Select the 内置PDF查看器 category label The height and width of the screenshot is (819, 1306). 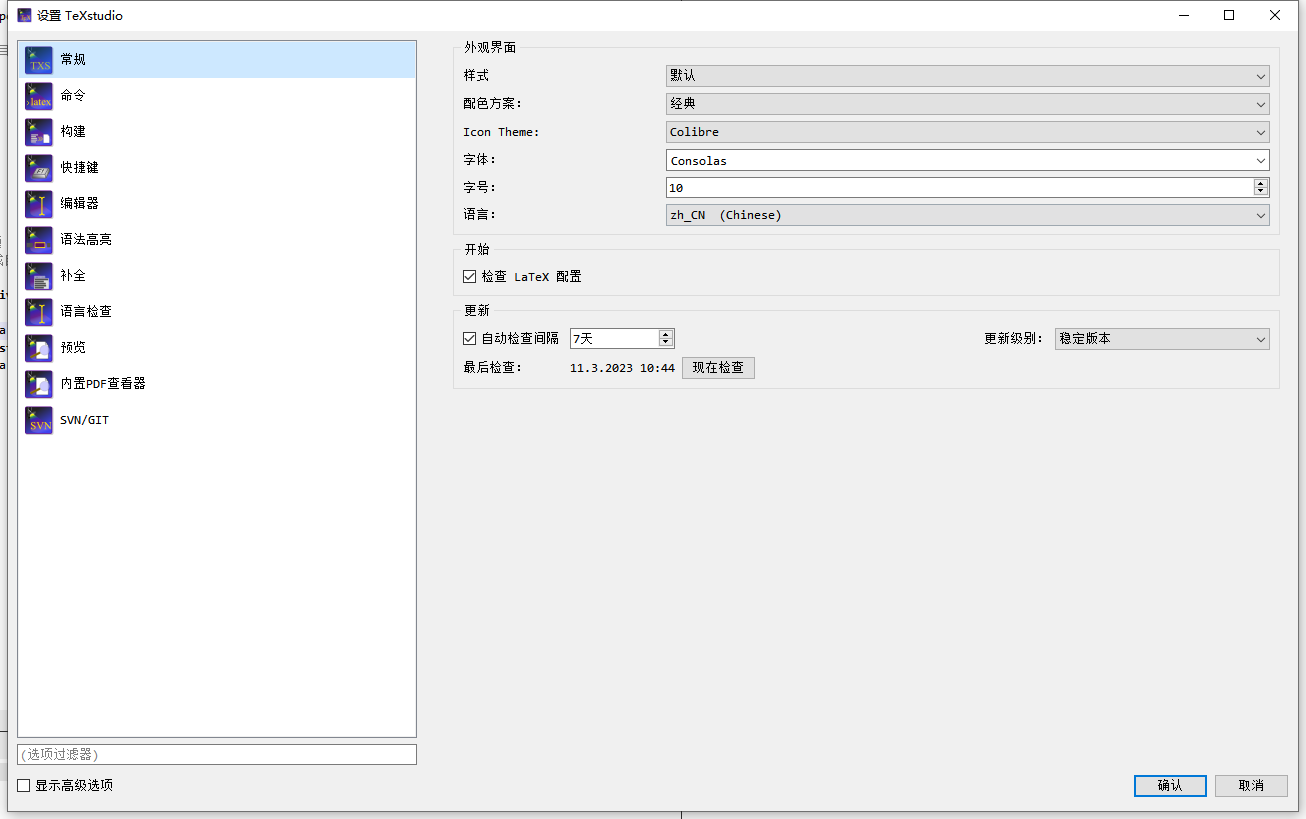coord(103,383)
